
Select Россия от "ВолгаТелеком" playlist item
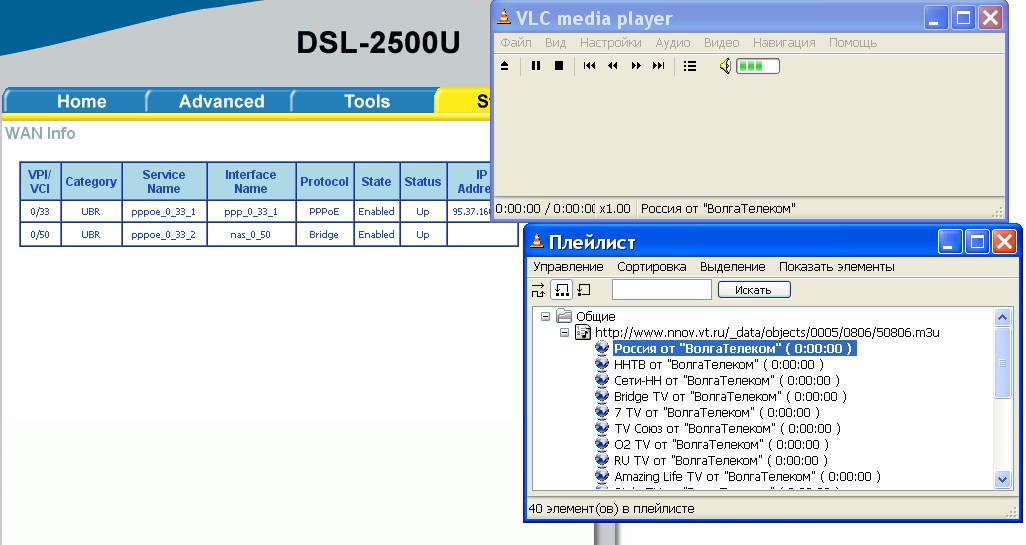pos(734,349)
